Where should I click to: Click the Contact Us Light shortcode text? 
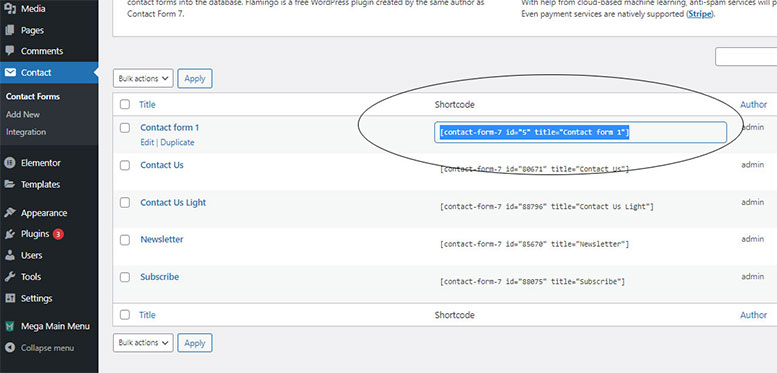547,207
